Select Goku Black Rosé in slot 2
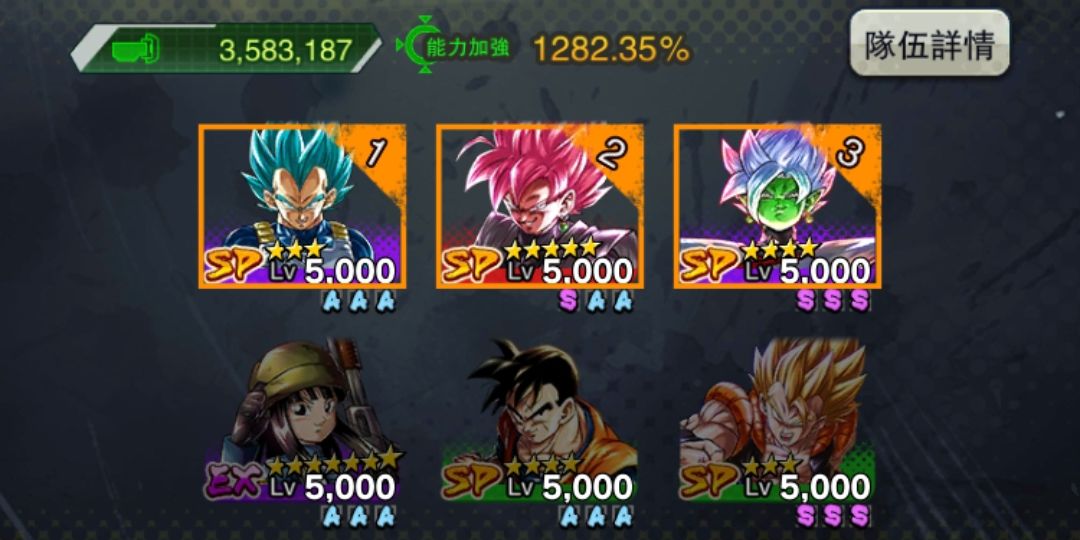1080x540 pixels. pos(540,206)
